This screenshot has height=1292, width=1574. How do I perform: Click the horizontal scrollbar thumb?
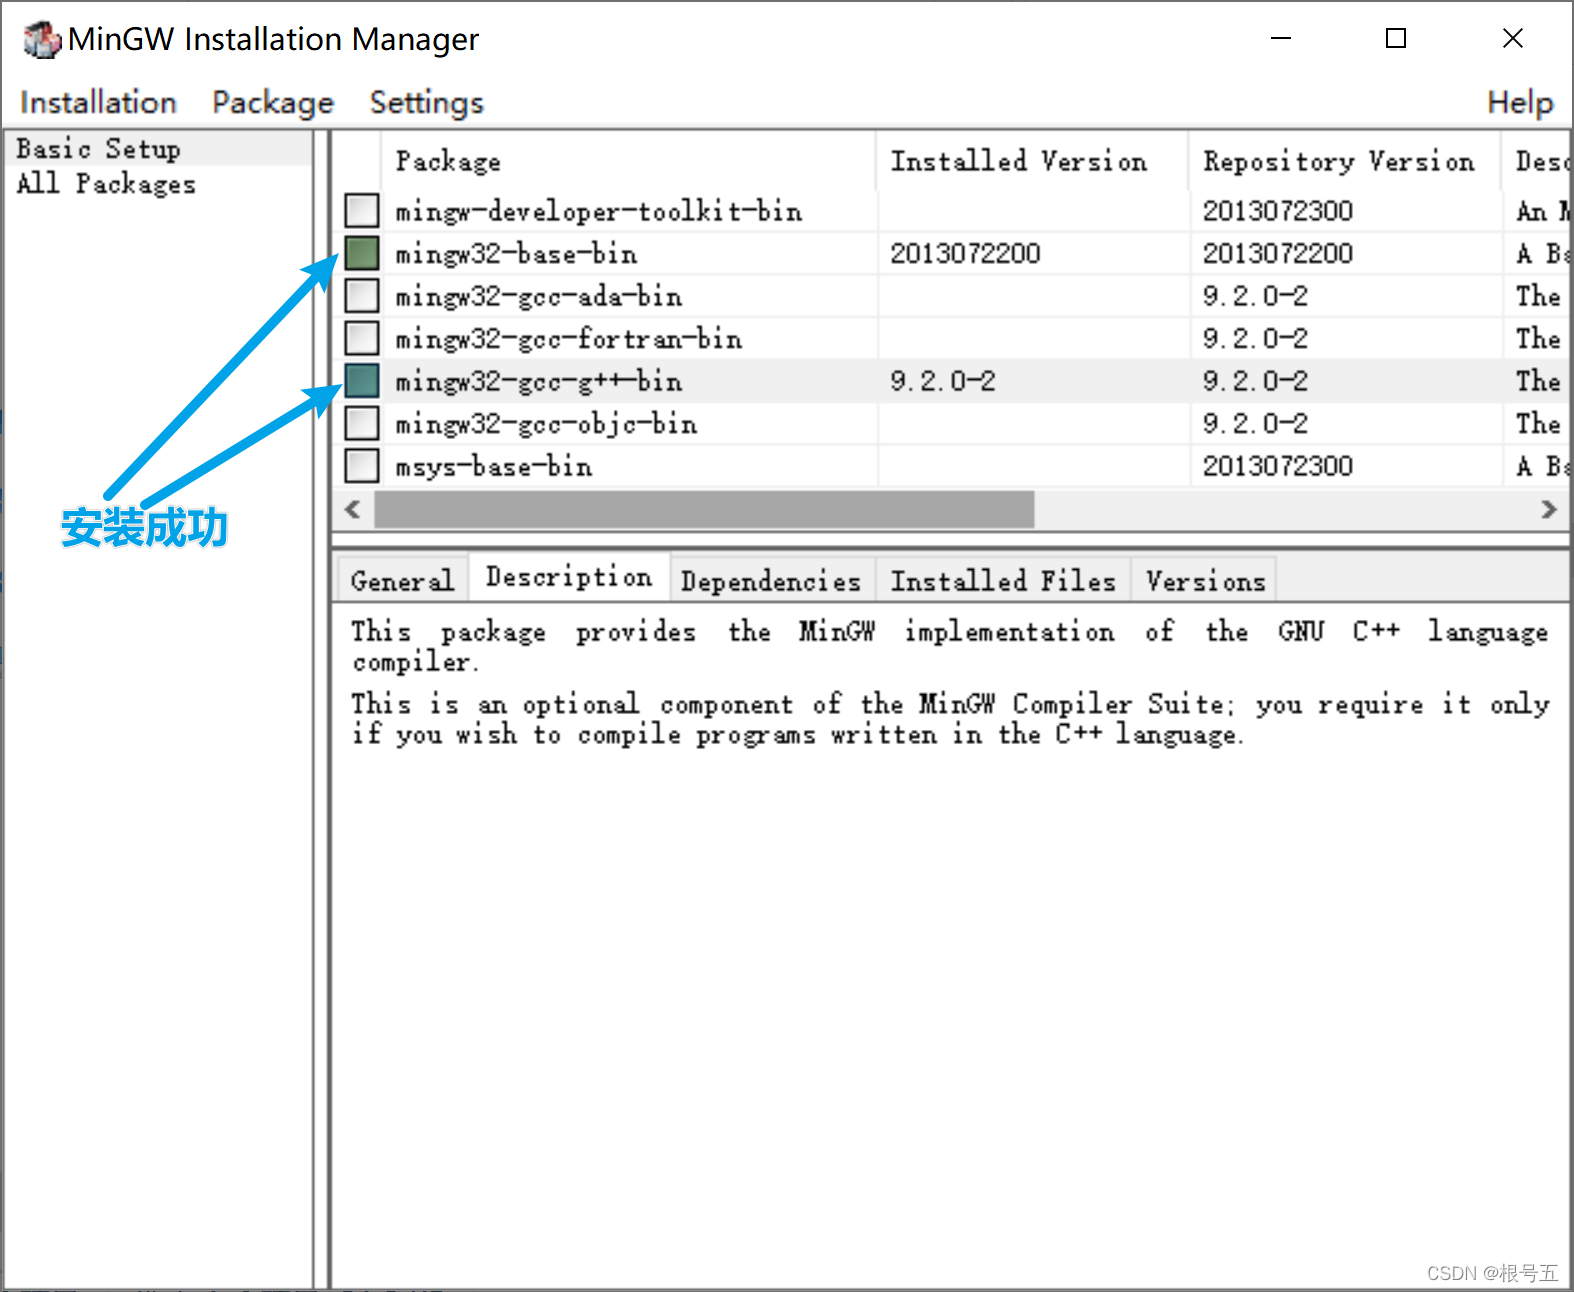pos(704,509)
